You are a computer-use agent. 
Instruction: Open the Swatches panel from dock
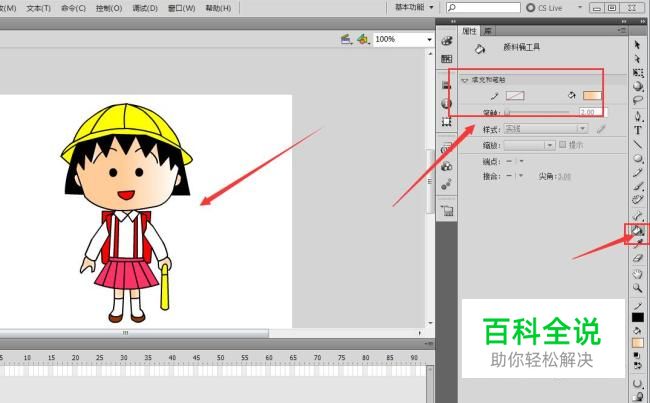coord(446,59)
